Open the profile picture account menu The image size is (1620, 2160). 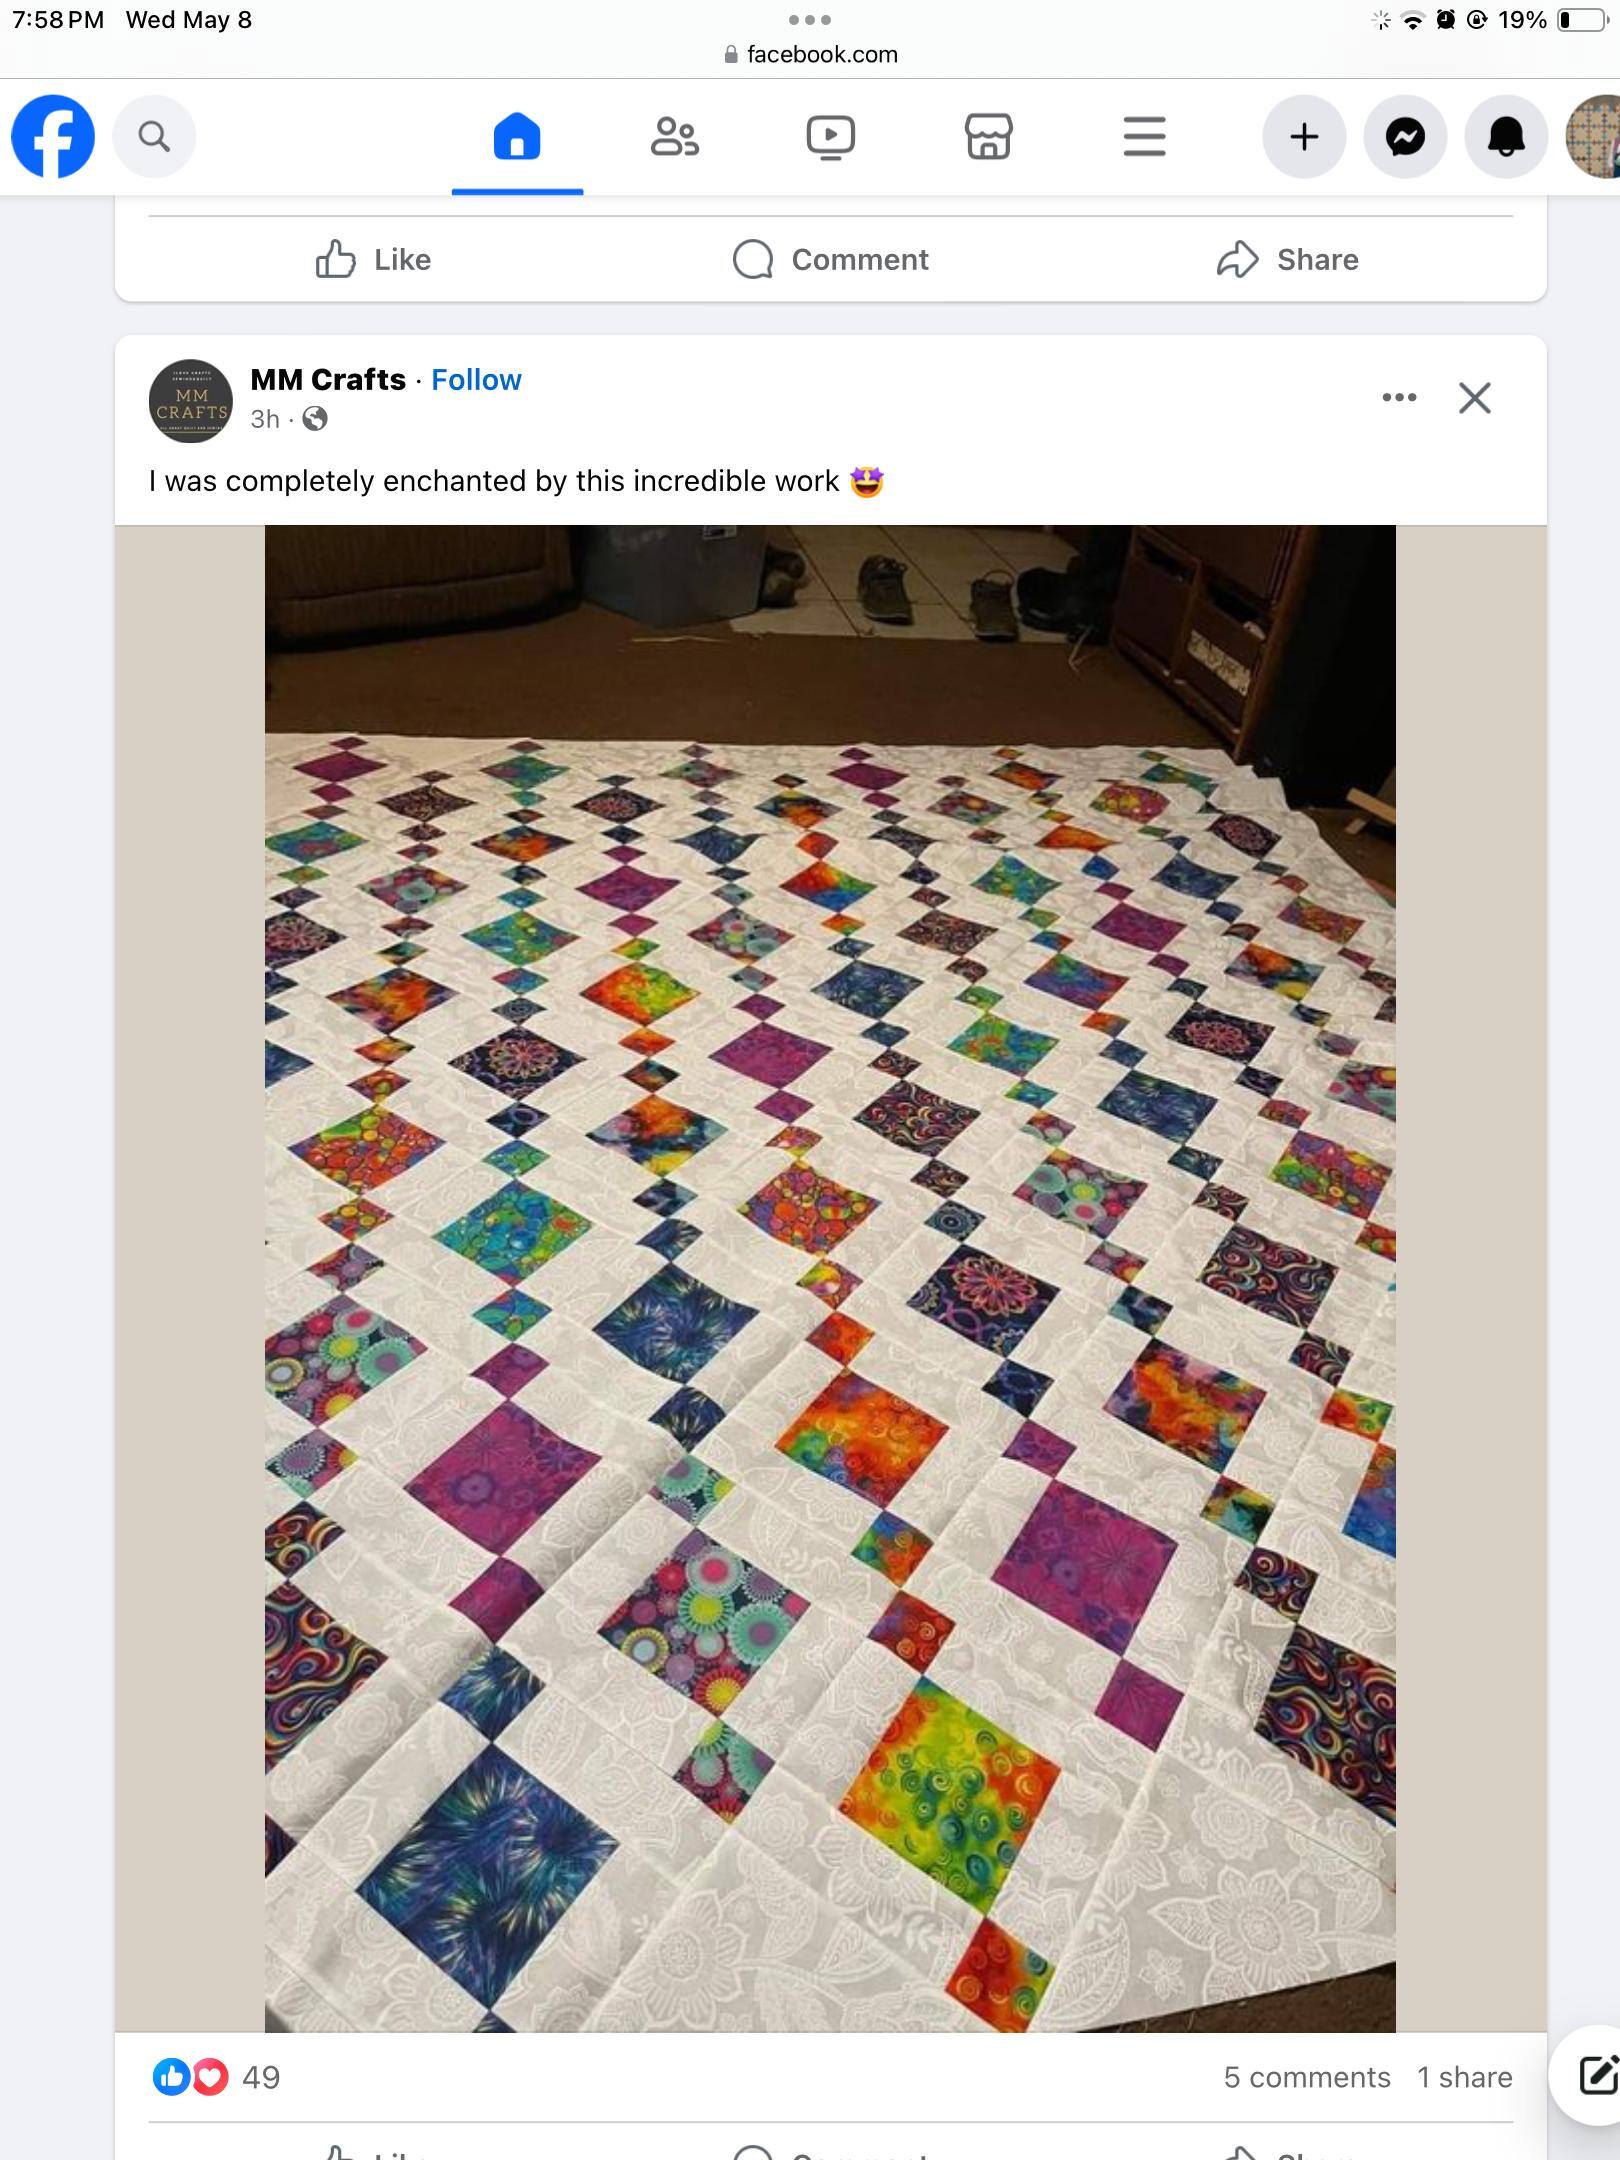click(1596, 137)
